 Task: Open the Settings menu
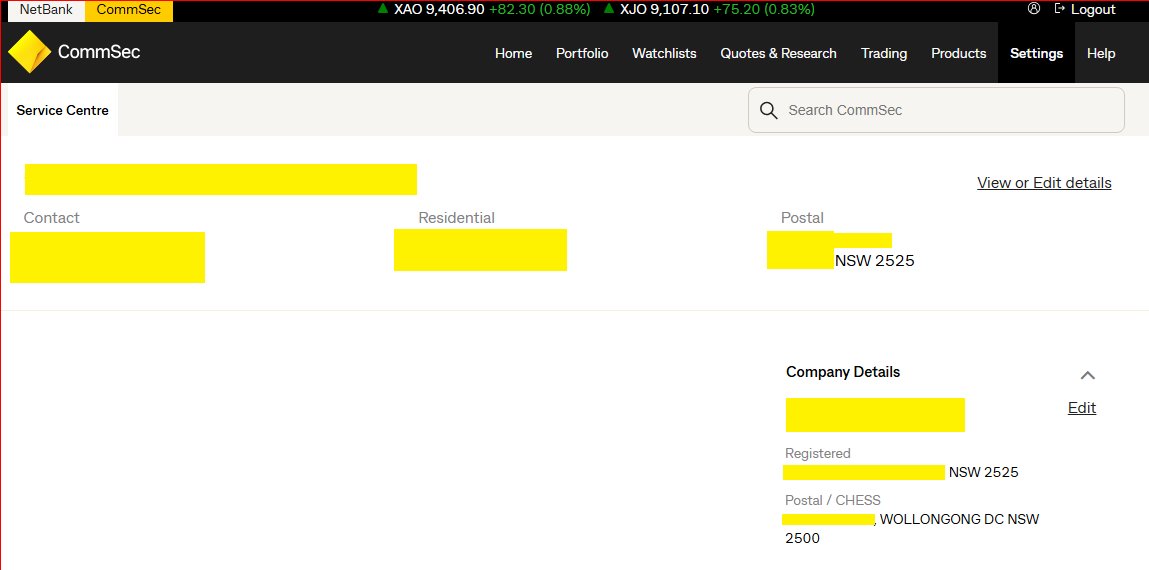click(1036, 53)
